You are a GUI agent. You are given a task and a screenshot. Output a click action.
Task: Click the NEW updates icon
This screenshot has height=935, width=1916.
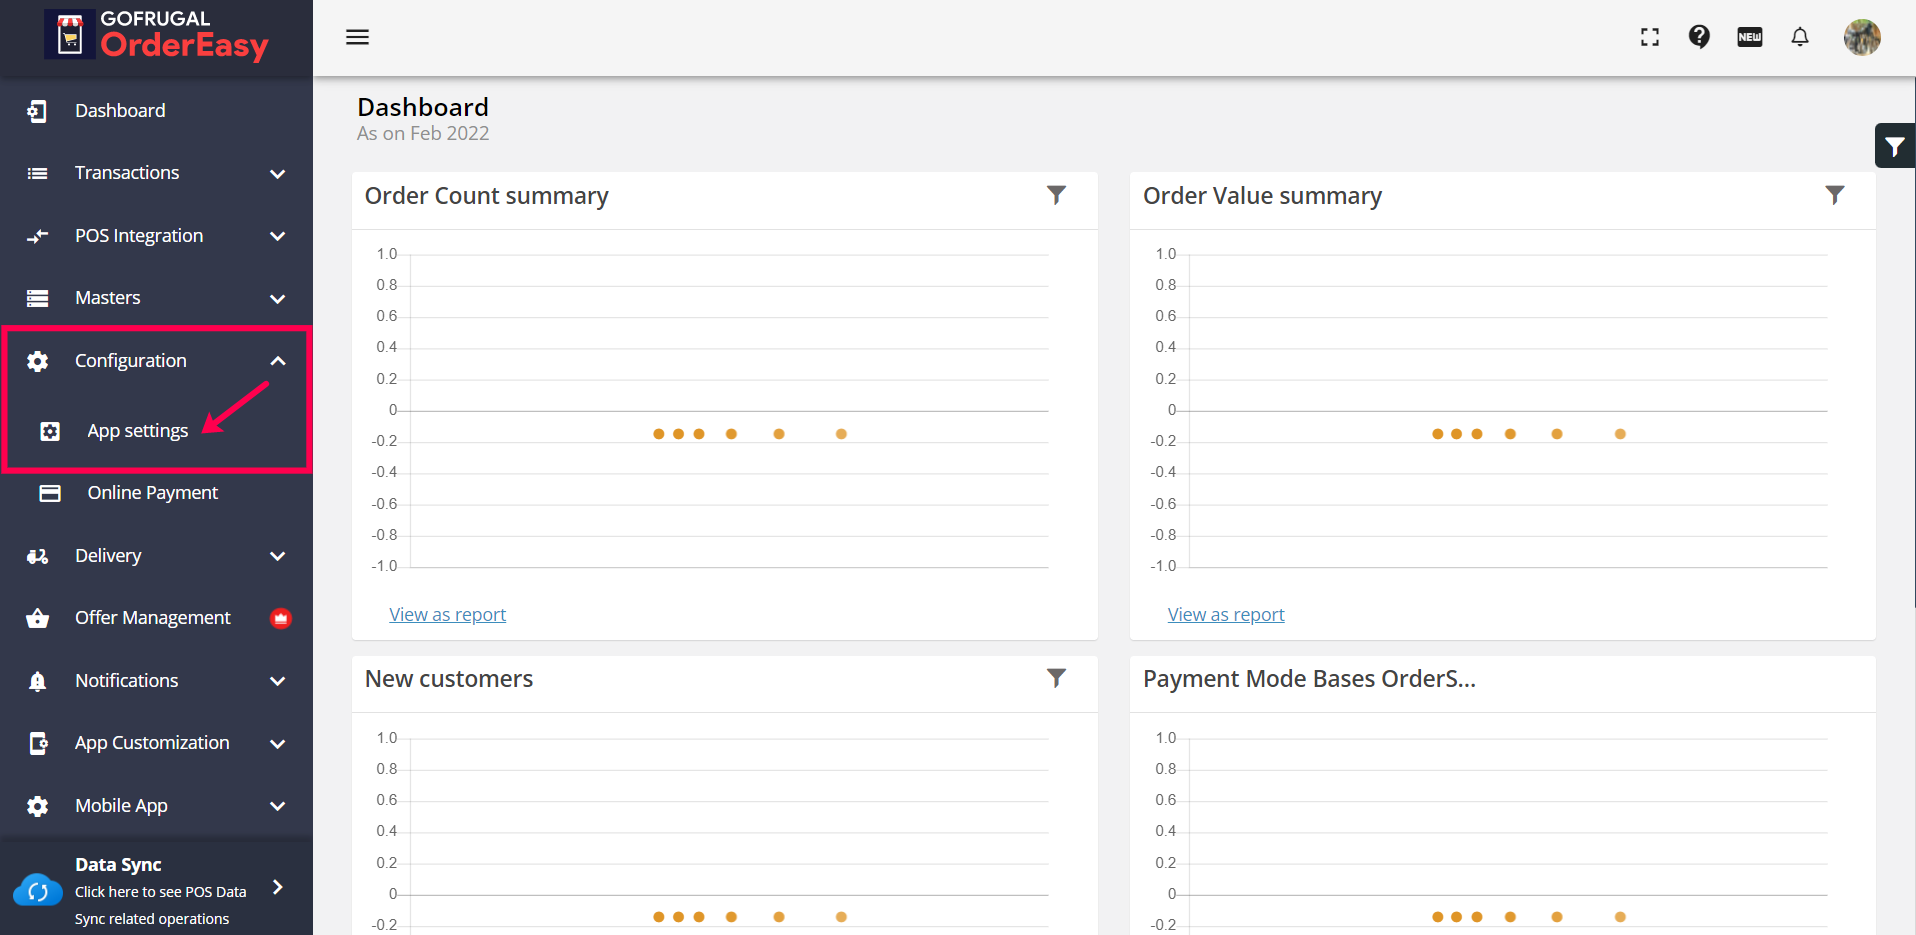1750,37
